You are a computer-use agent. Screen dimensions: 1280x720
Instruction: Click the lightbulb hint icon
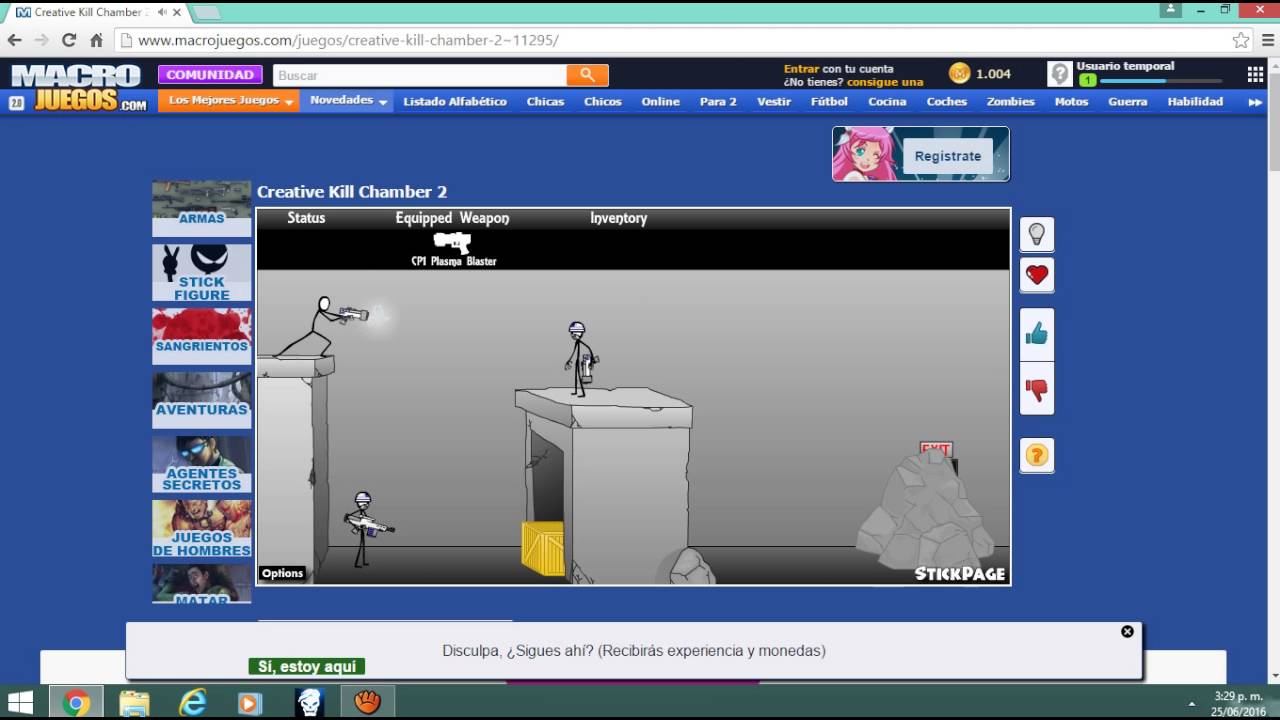(1037, 234)
